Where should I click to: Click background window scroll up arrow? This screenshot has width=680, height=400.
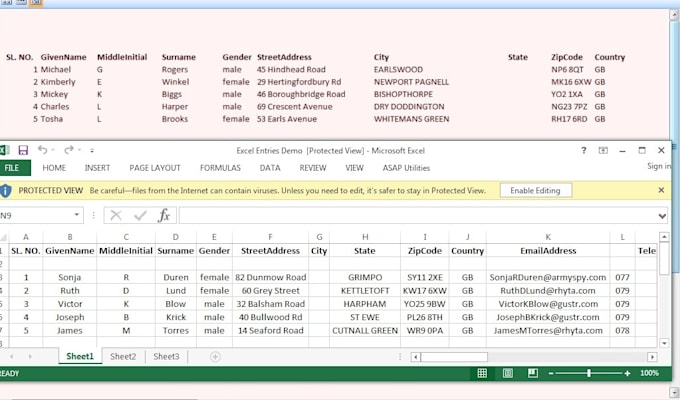[674, 14]
